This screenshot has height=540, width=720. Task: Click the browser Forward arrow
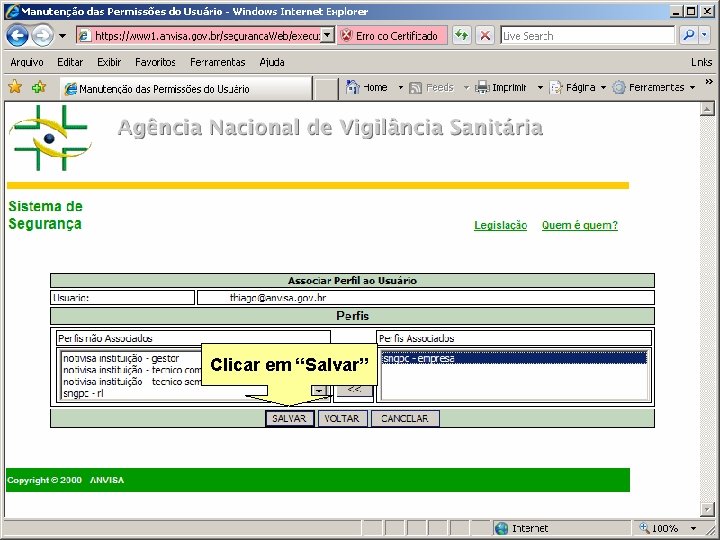click(42, 36)
